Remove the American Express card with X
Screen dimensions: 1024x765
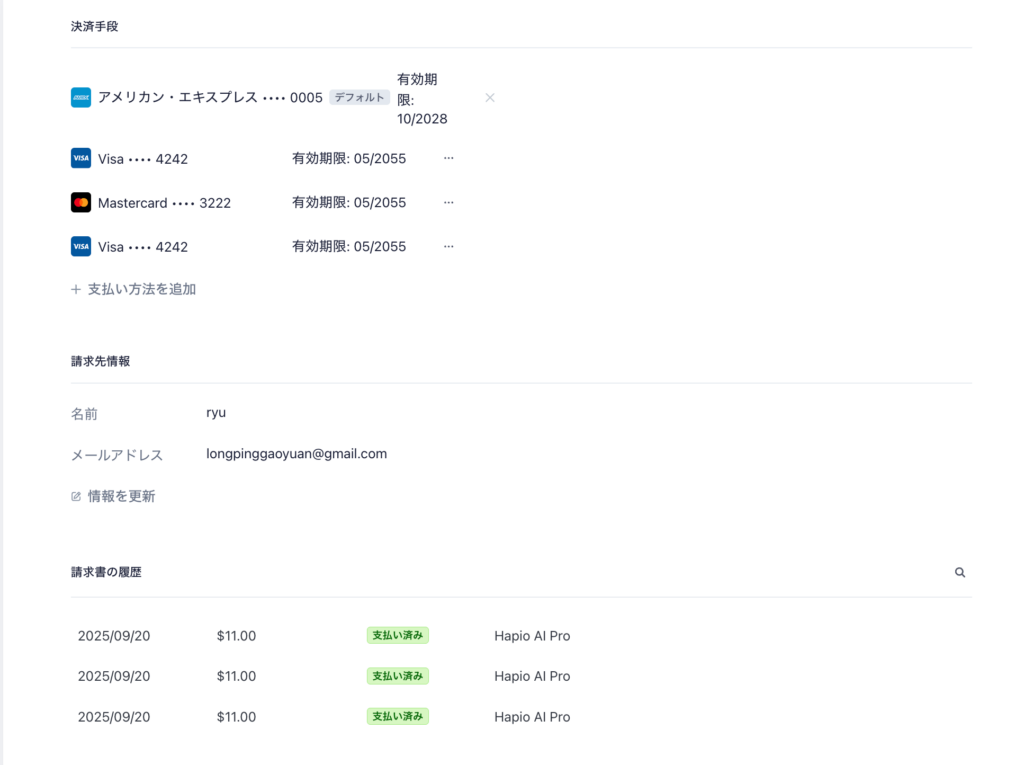click(x=490, y=97)
